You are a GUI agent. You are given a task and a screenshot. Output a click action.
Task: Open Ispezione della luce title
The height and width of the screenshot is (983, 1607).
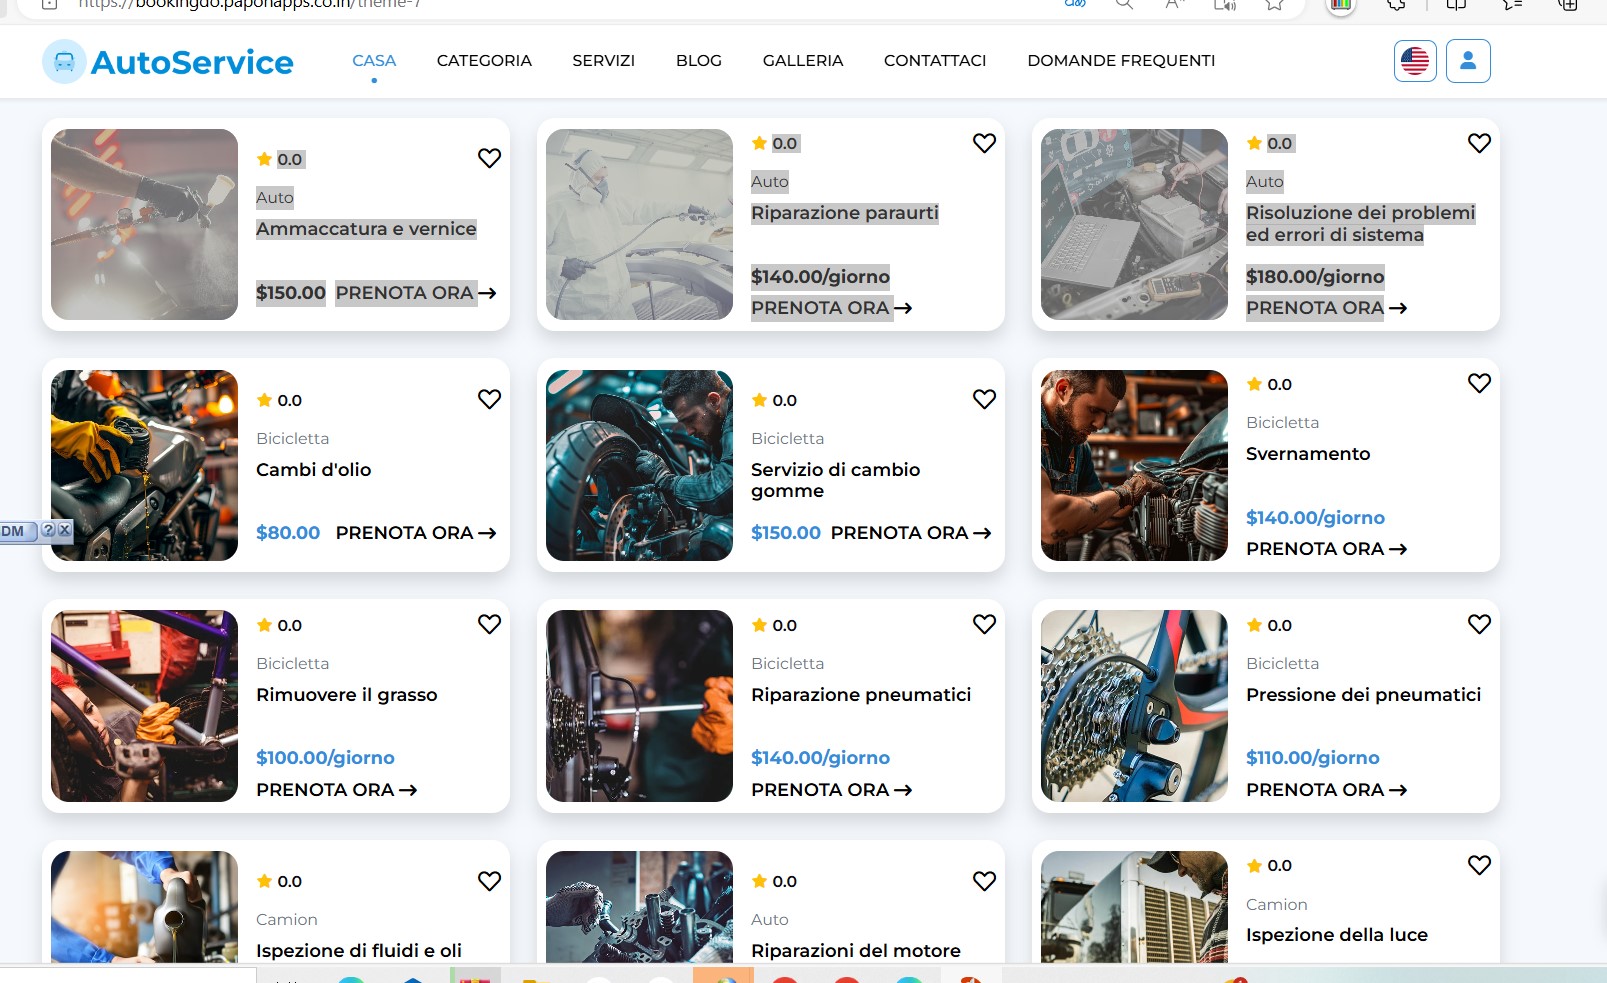tap(1337, 935)
